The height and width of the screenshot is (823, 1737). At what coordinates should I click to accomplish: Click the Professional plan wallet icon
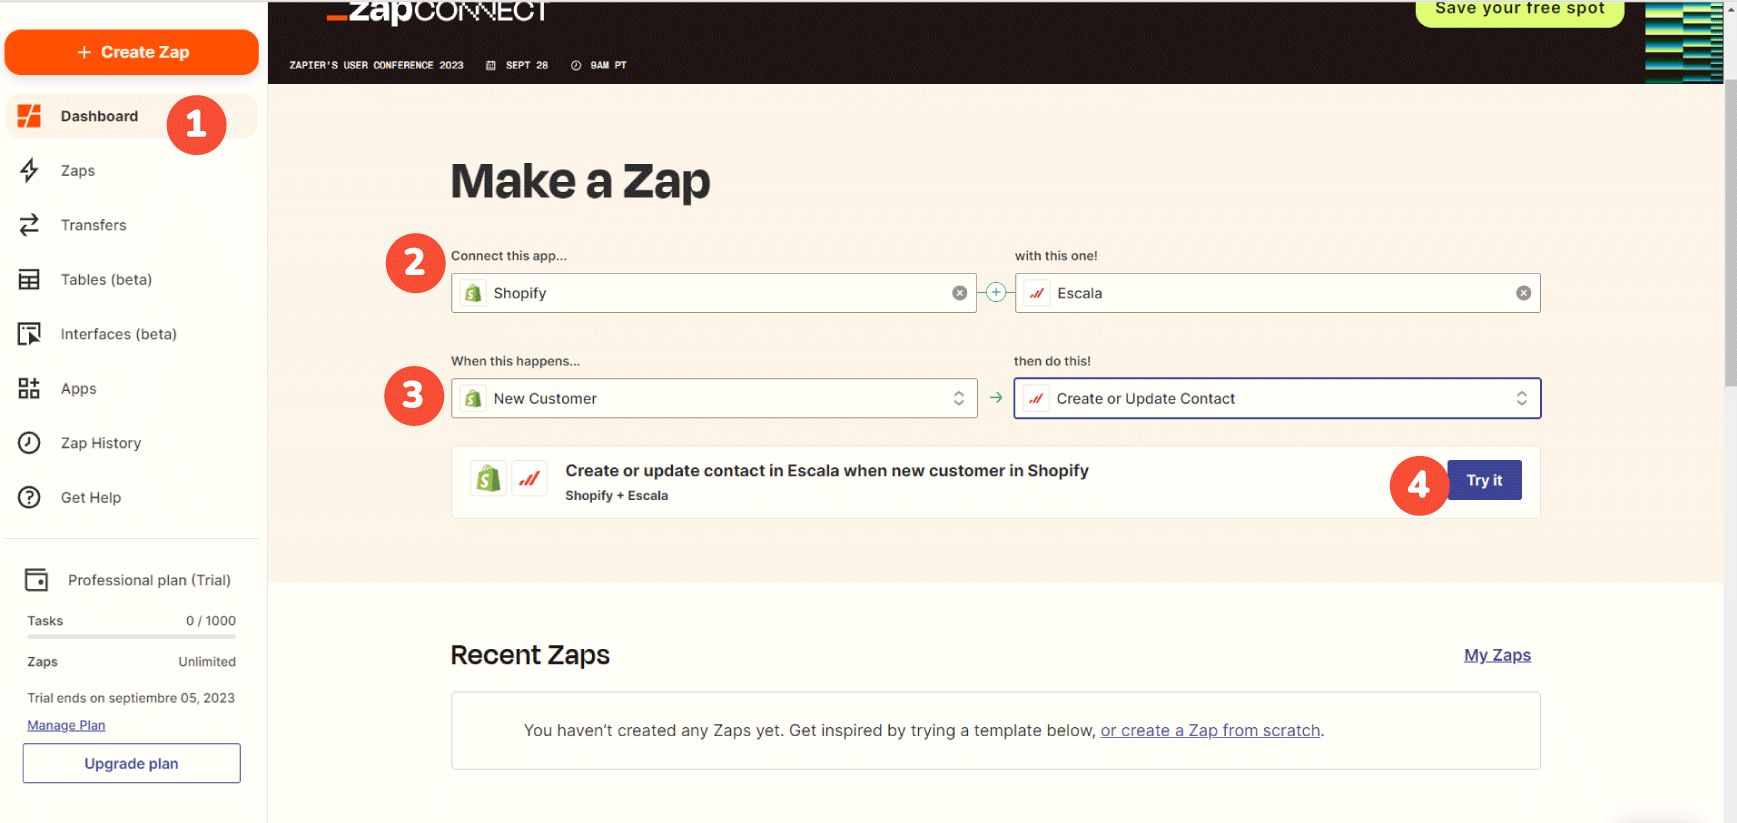point(36,580)
